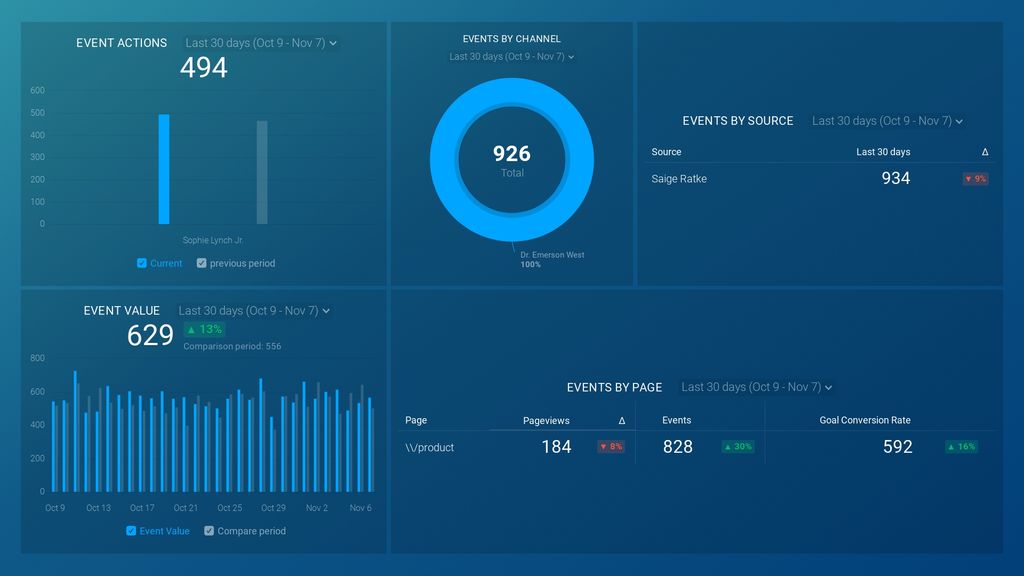This screenshot has width=1024, height=576.
Task: Select the Saige Ratke source row
Action: tap(820, 178)
